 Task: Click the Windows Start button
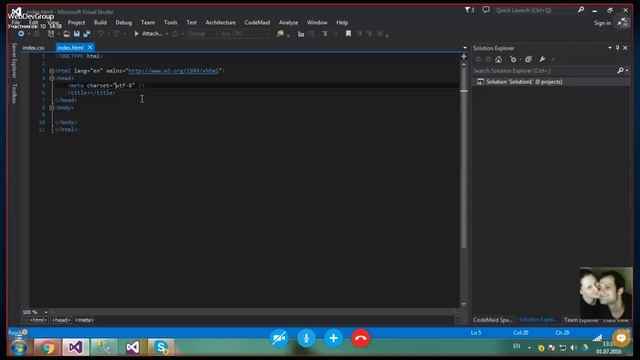click(19, 348)
